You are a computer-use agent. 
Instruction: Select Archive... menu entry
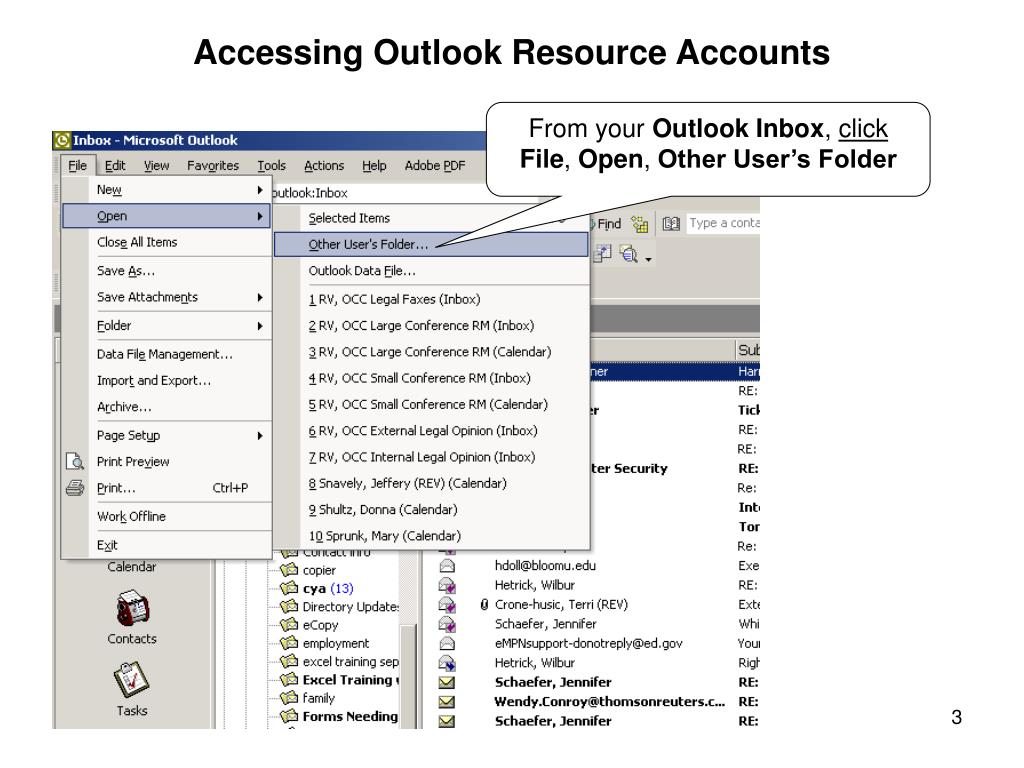click(x=167, y=407)
